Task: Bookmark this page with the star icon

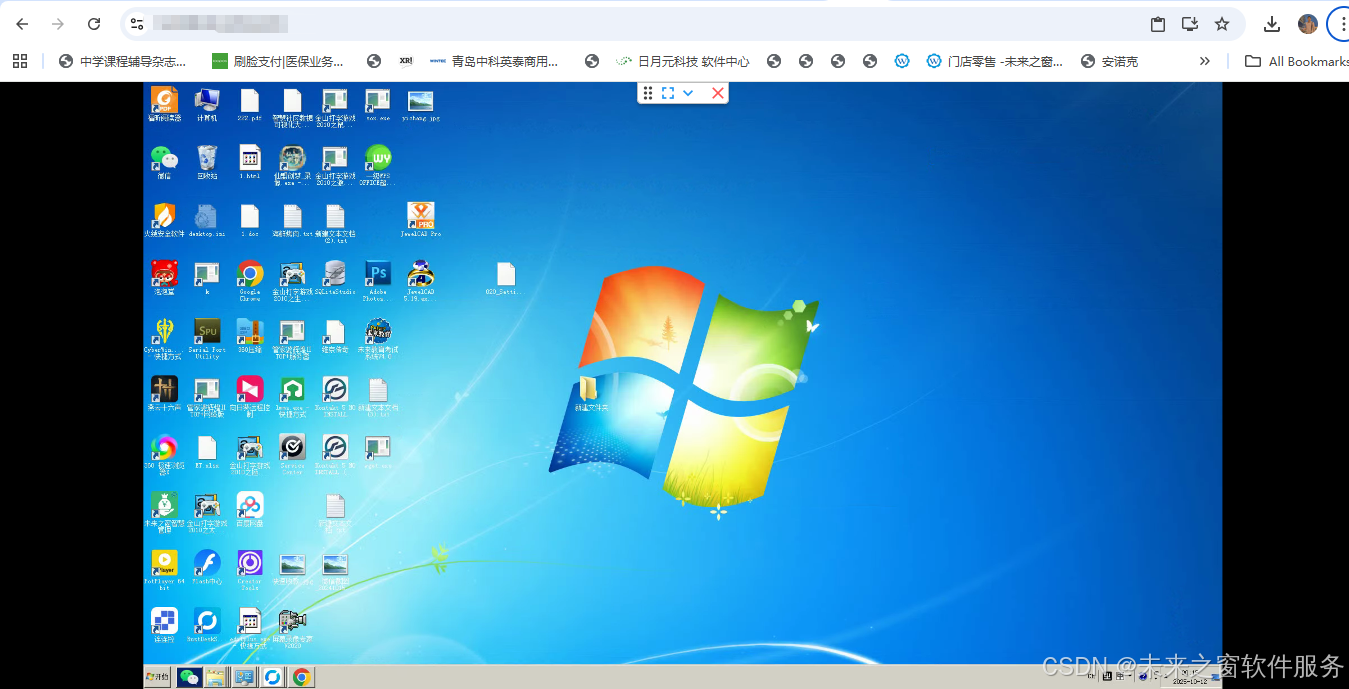Action: click(x=1222, y=24)
